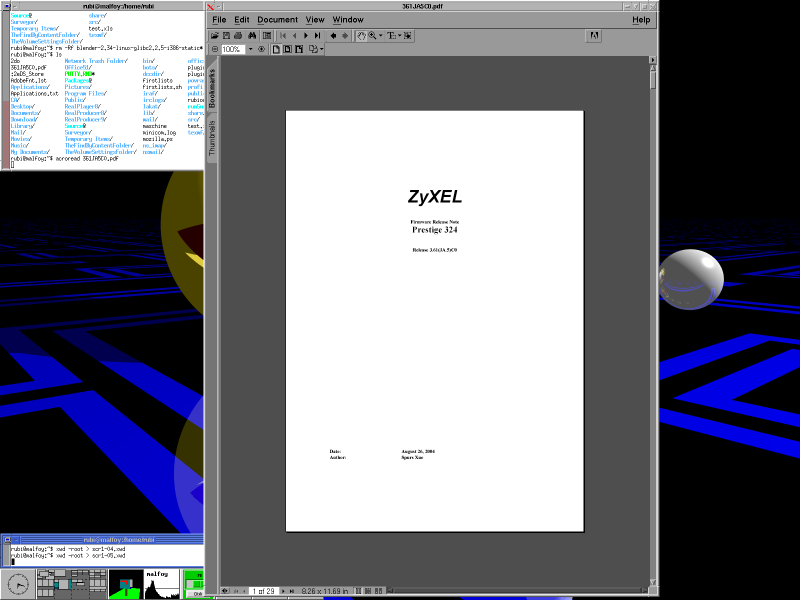Click the Prestige 324 title text
Screen dimensions: 800x600
(x=435, y=230)
